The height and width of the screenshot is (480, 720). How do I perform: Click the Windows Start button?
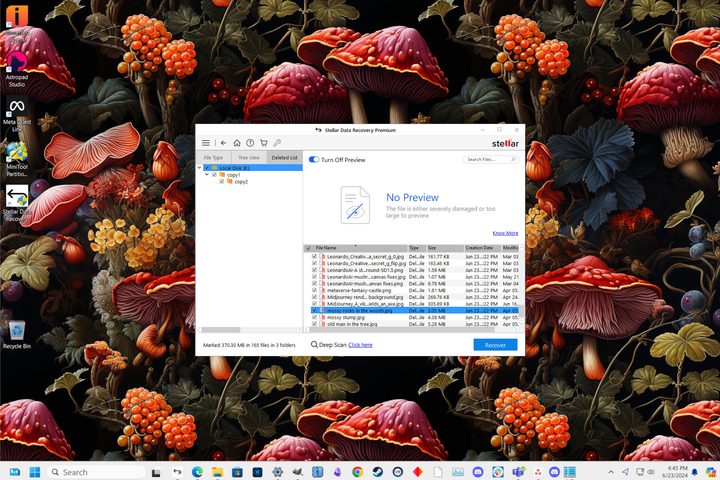pyautogui.click(x=35, y=472)
